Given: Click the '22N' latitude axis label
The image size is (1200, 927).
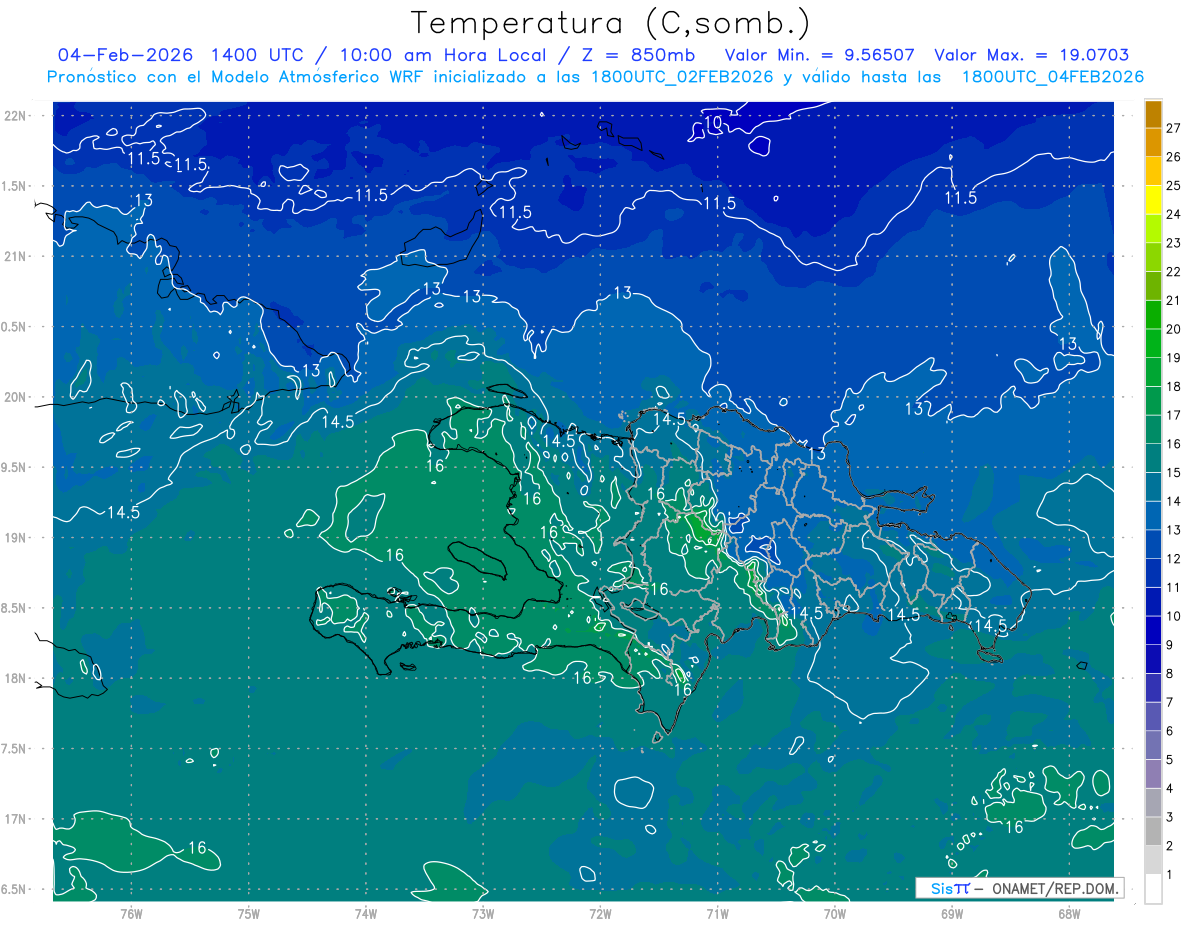Looking at the screenshot, I should [x=14, y=116].
